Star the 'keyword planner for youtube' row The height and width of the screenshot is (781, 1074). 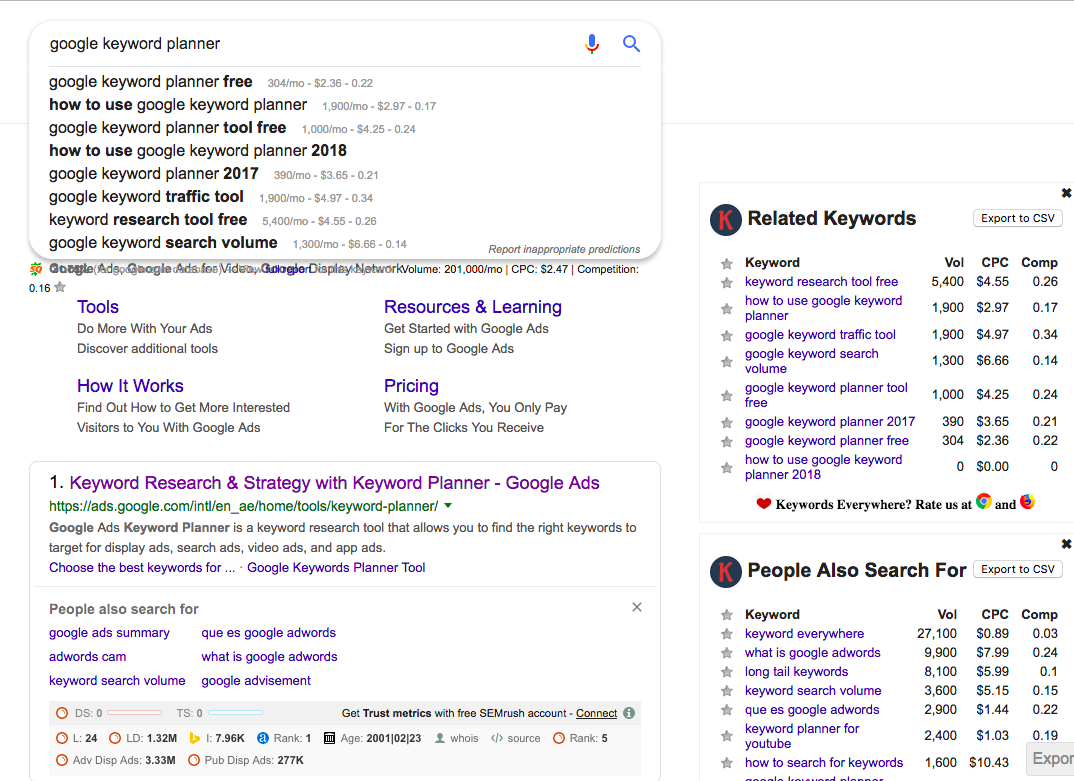click(x=727, y=737)
